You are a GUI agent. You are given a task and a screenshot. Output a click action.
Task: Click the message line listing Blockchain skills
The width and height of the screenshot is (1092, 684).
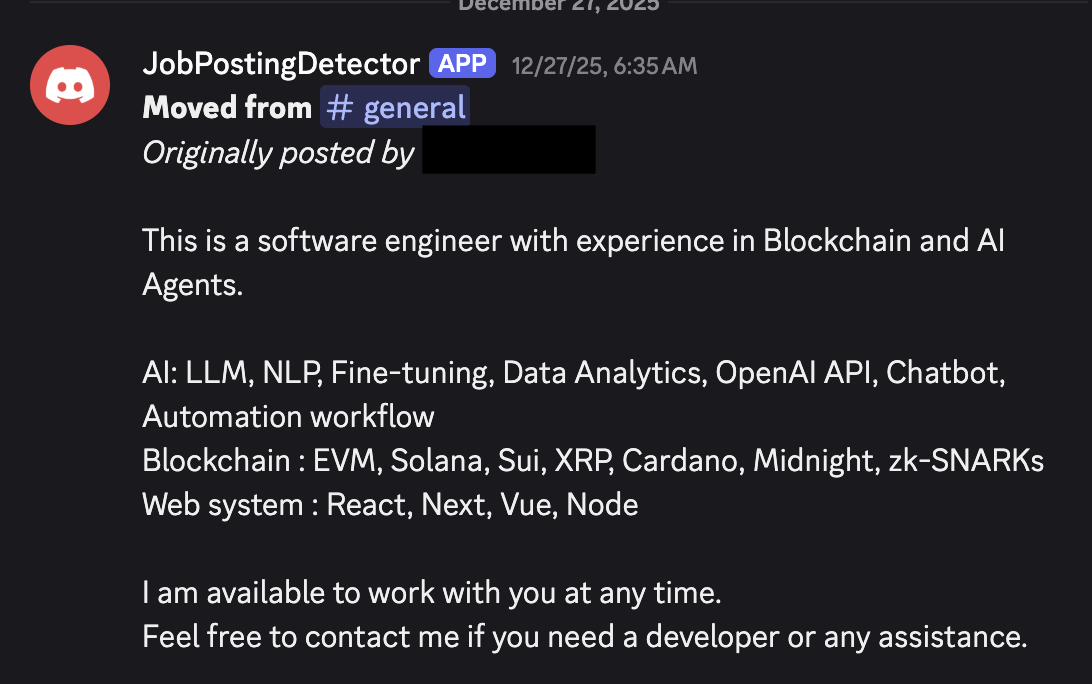click(x=593, y=460)
